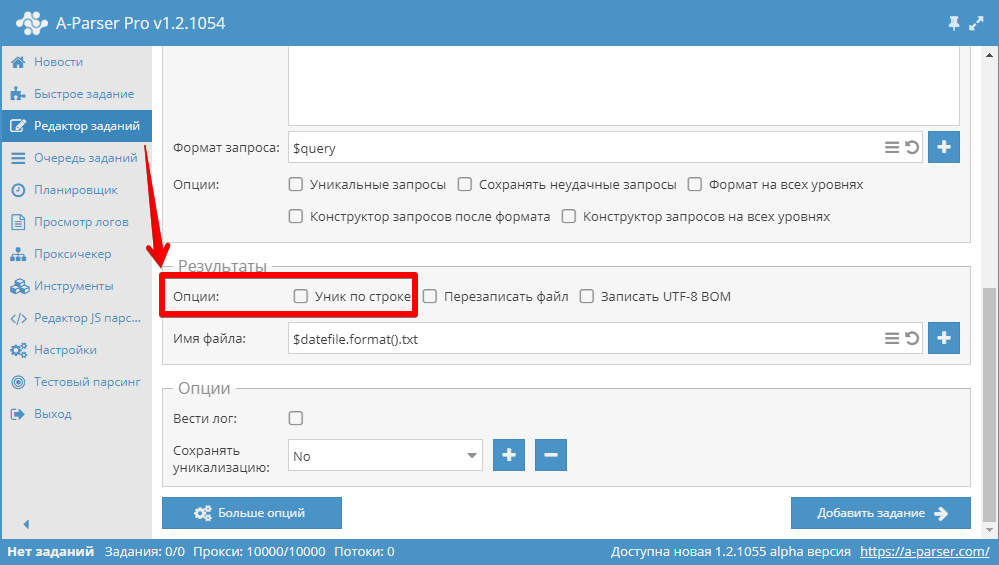The image size is (999, 565).
Task: Click the Очередь заданий list icon
Action: (x=18, y=158)
